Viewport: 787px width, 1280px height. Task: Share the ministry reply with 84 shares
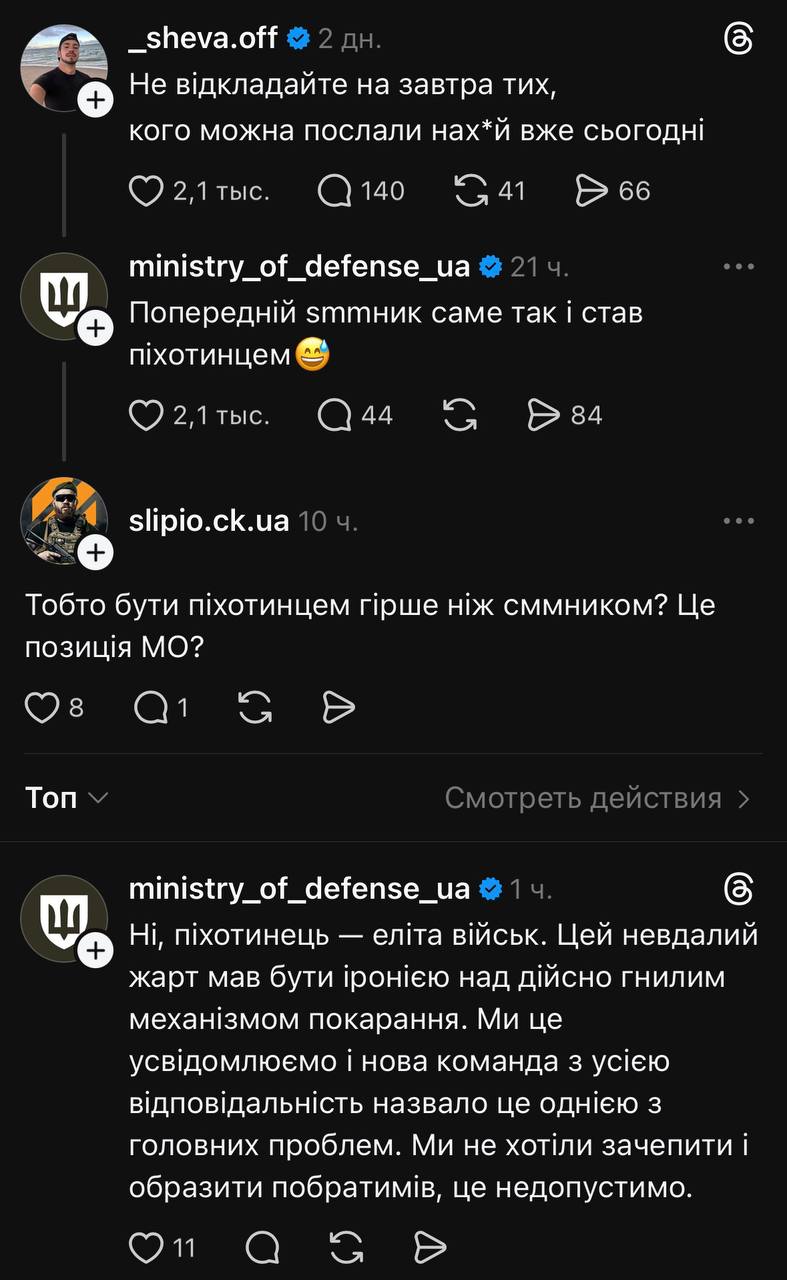[544, 414]
